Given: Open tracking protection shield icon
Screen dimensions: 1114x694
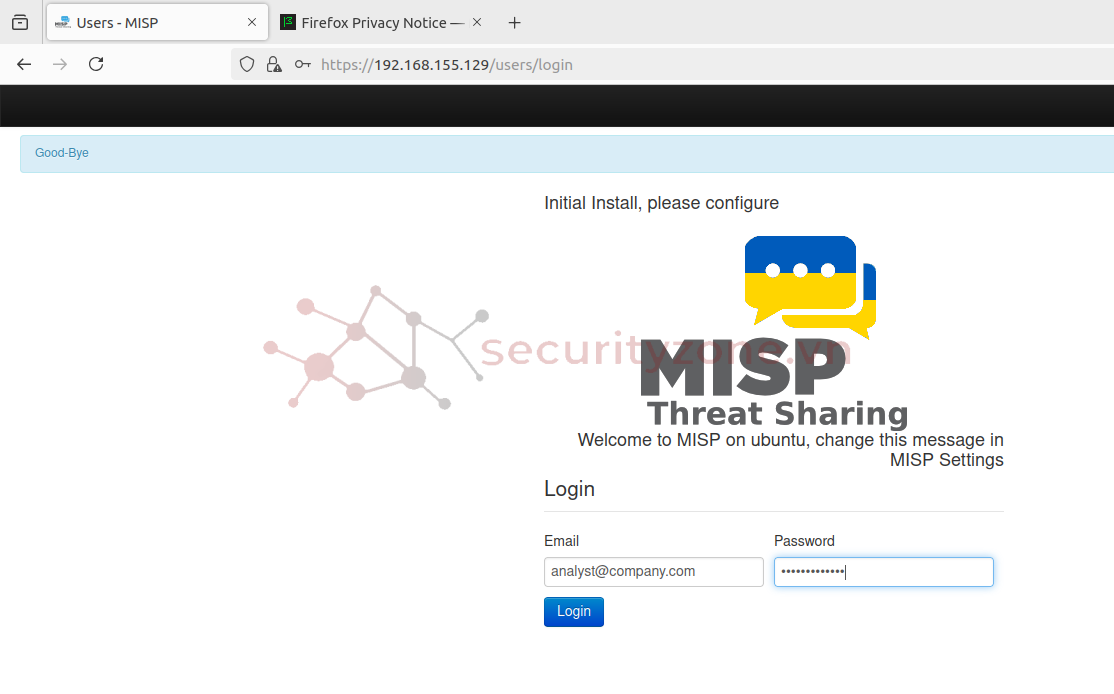Looking at the screenshot, I should tap(247, 65).
